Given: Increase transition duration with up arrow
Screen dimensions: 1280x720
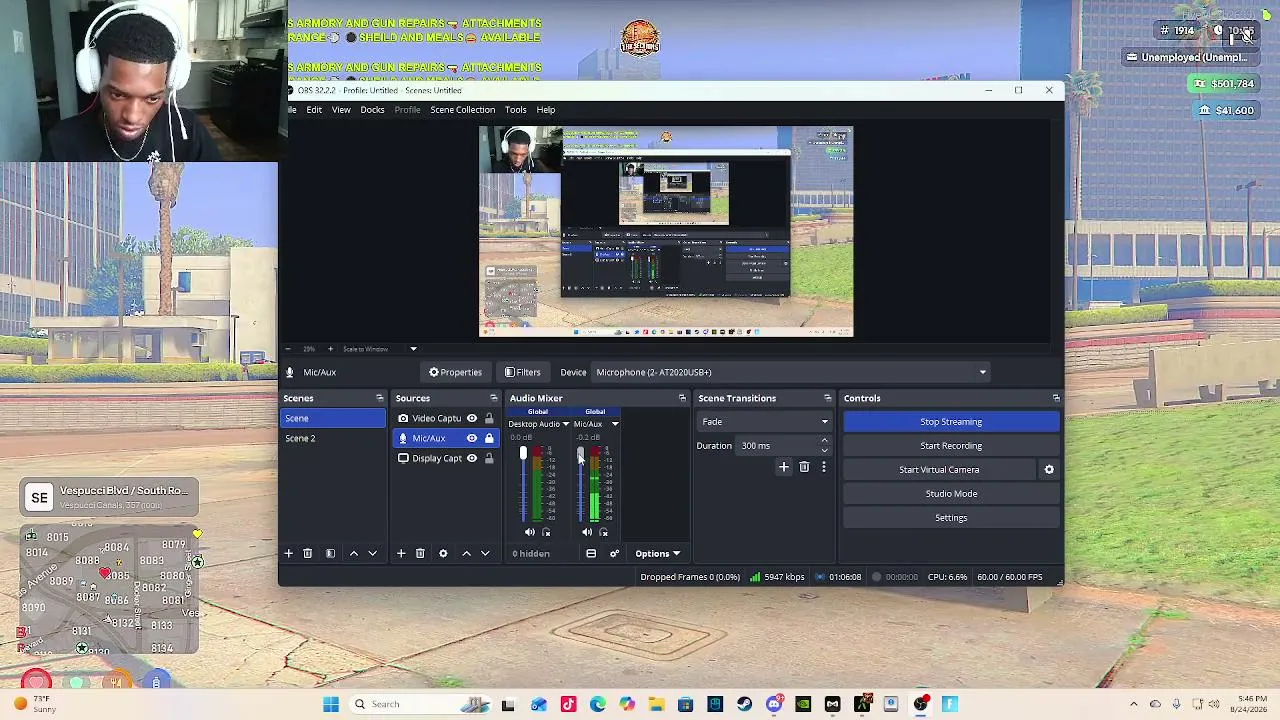Looking at the screenshot, I should point(824,441).
